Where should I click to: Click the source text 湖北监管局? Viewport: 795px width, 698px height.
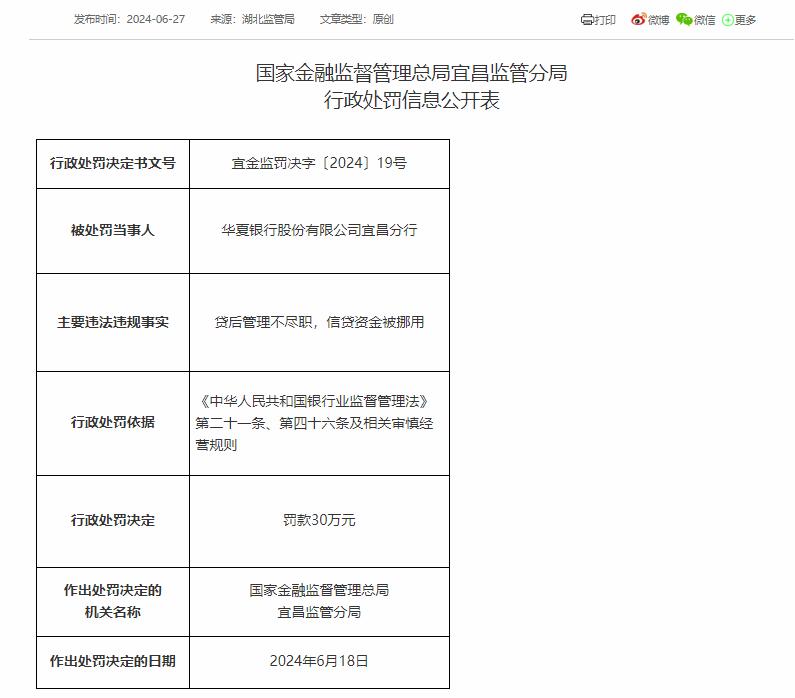click(x=268, y=19)
